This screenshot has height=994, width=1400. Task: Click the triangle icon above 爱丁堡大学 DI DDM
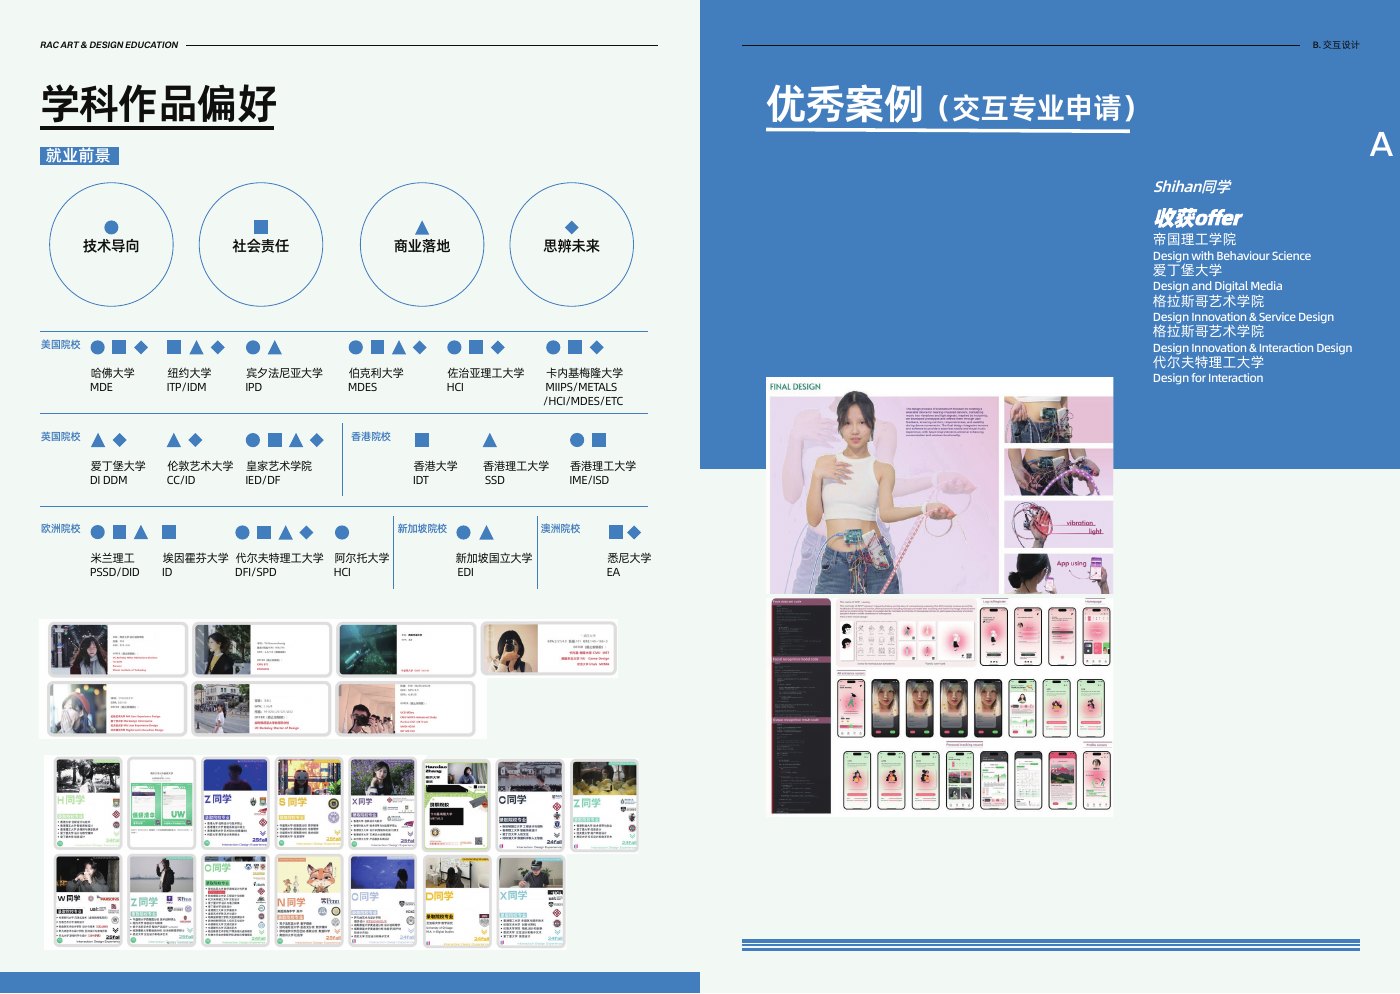(98, 440)
